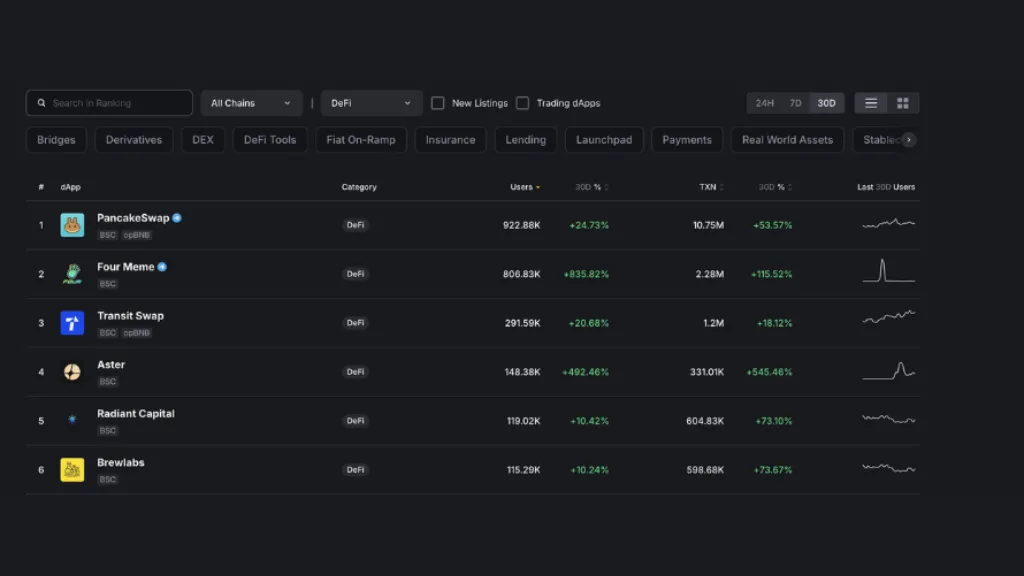Click the Transit Swap blue logo icon
1024x576 pixels.
(72, 323)
